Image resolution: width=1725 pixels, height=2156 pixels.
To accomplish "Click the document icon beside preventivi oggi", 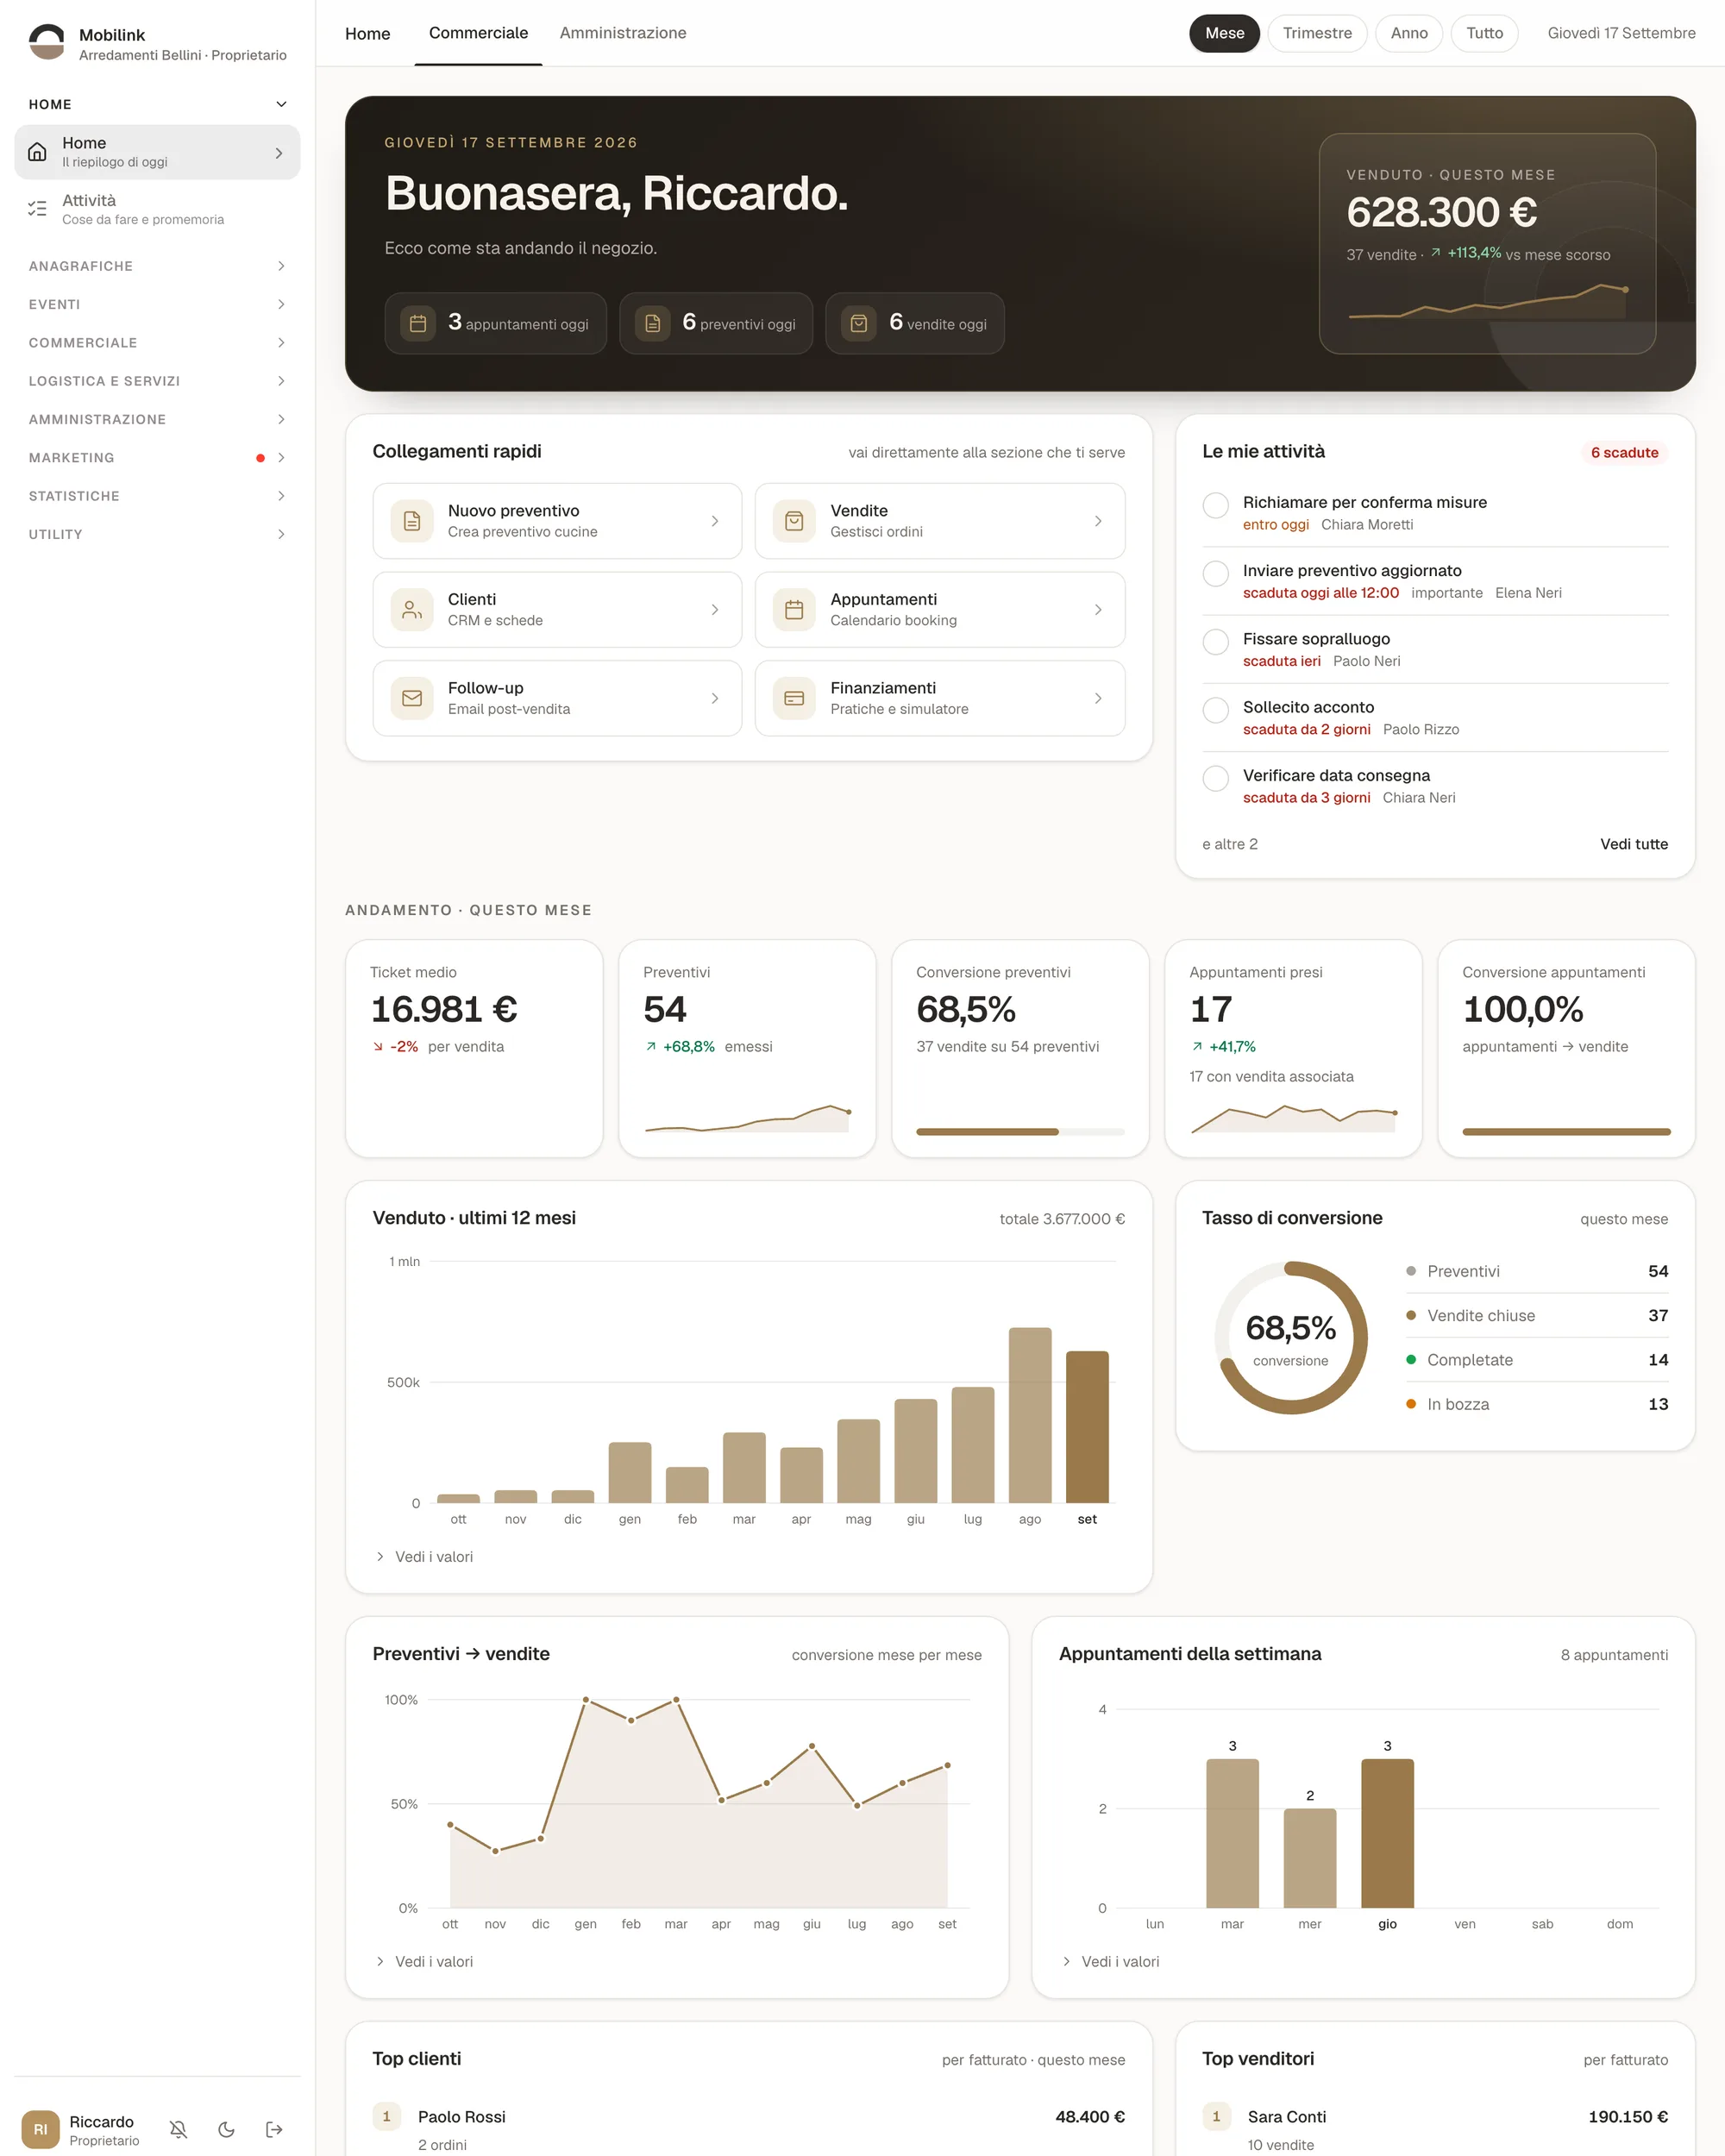I will point(652,323).
